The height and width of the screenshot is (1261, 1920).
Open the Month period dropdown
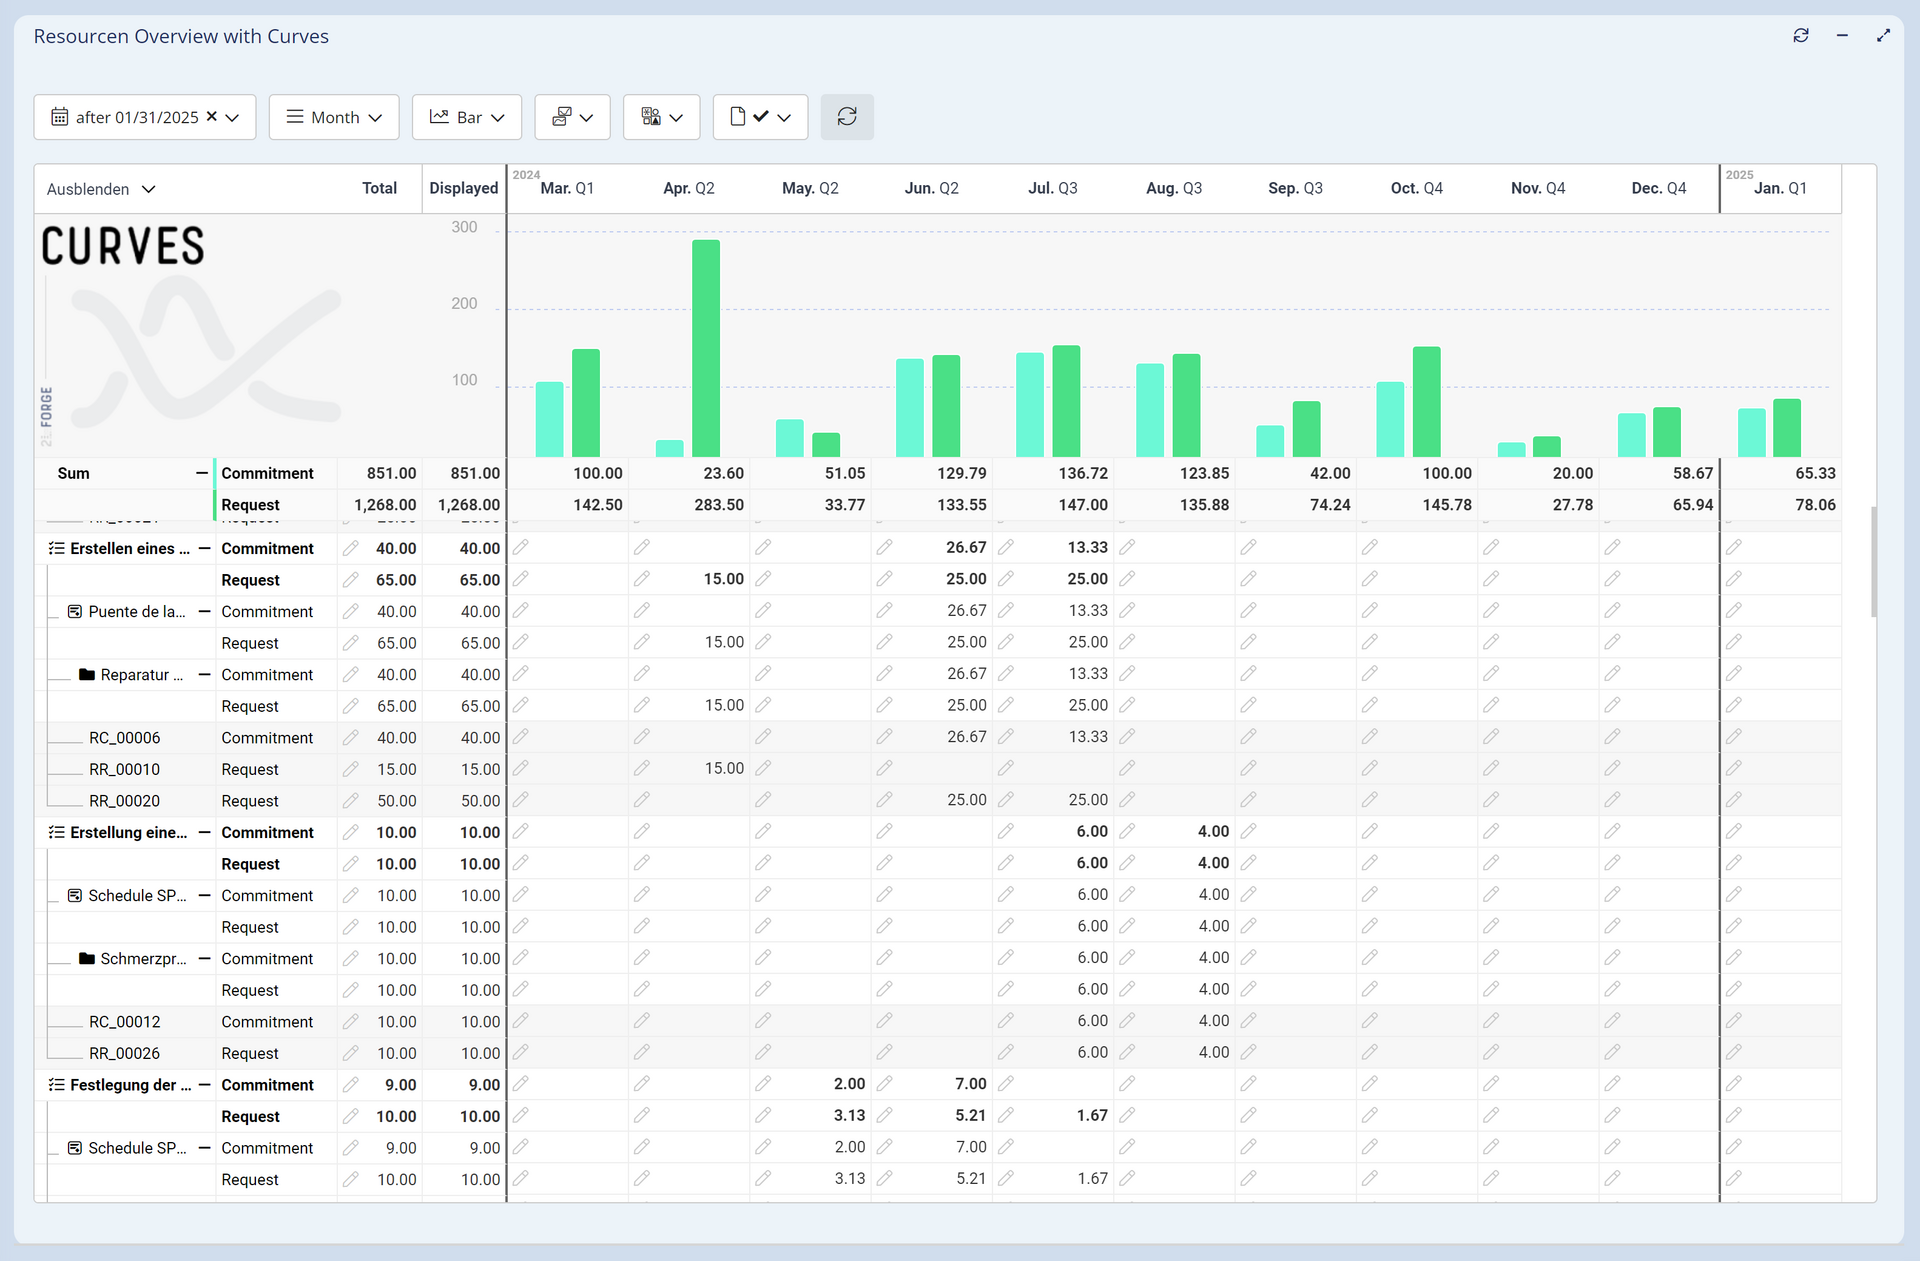coord(334,117)
